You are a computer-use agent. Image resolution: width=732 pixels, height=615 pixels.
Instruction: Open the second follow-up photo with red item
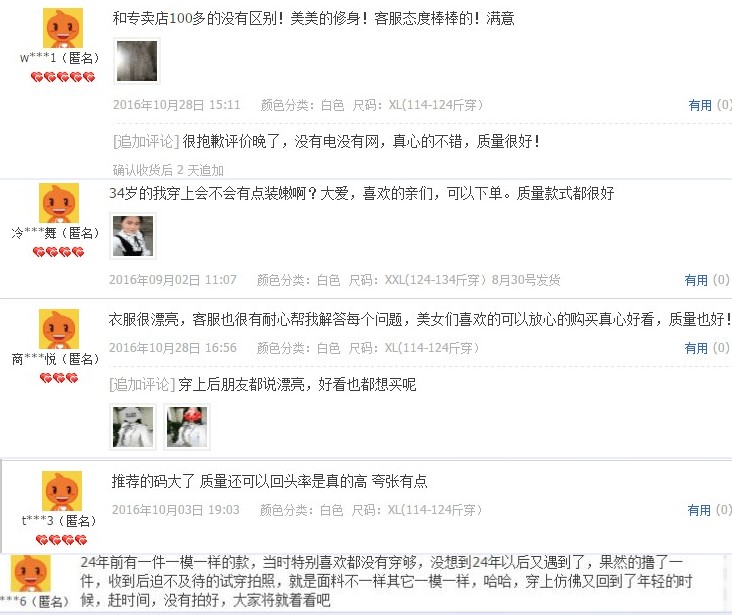coord(187,427)
